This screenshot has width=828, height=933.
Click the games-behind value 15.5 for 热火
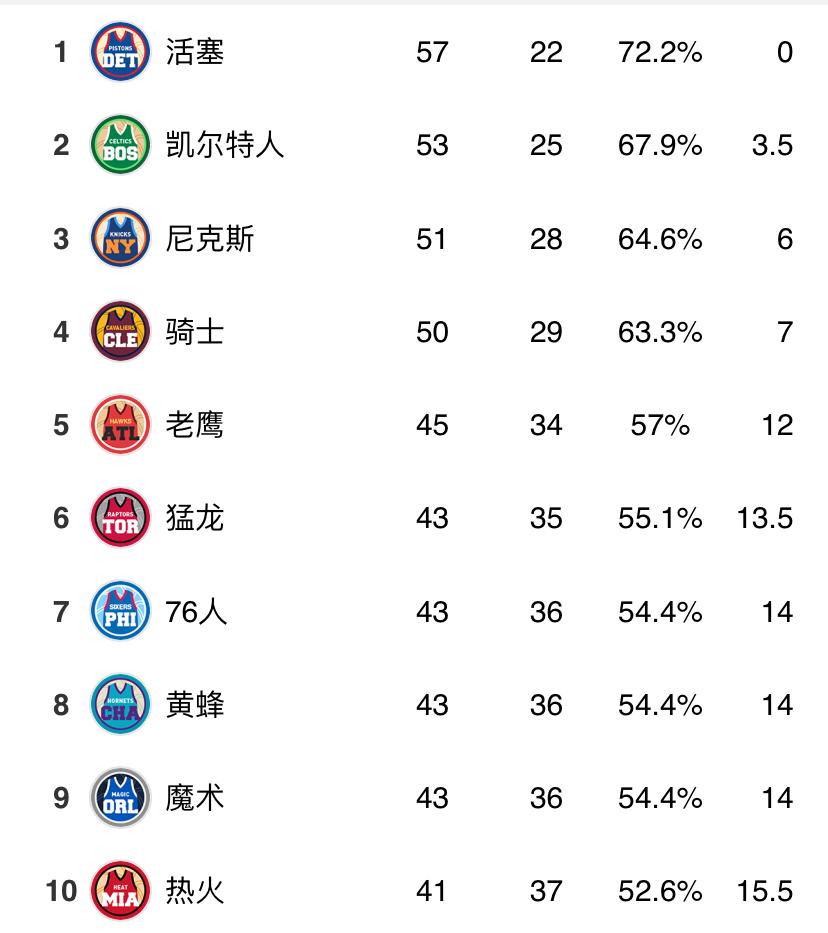click(x=766, y=890)
